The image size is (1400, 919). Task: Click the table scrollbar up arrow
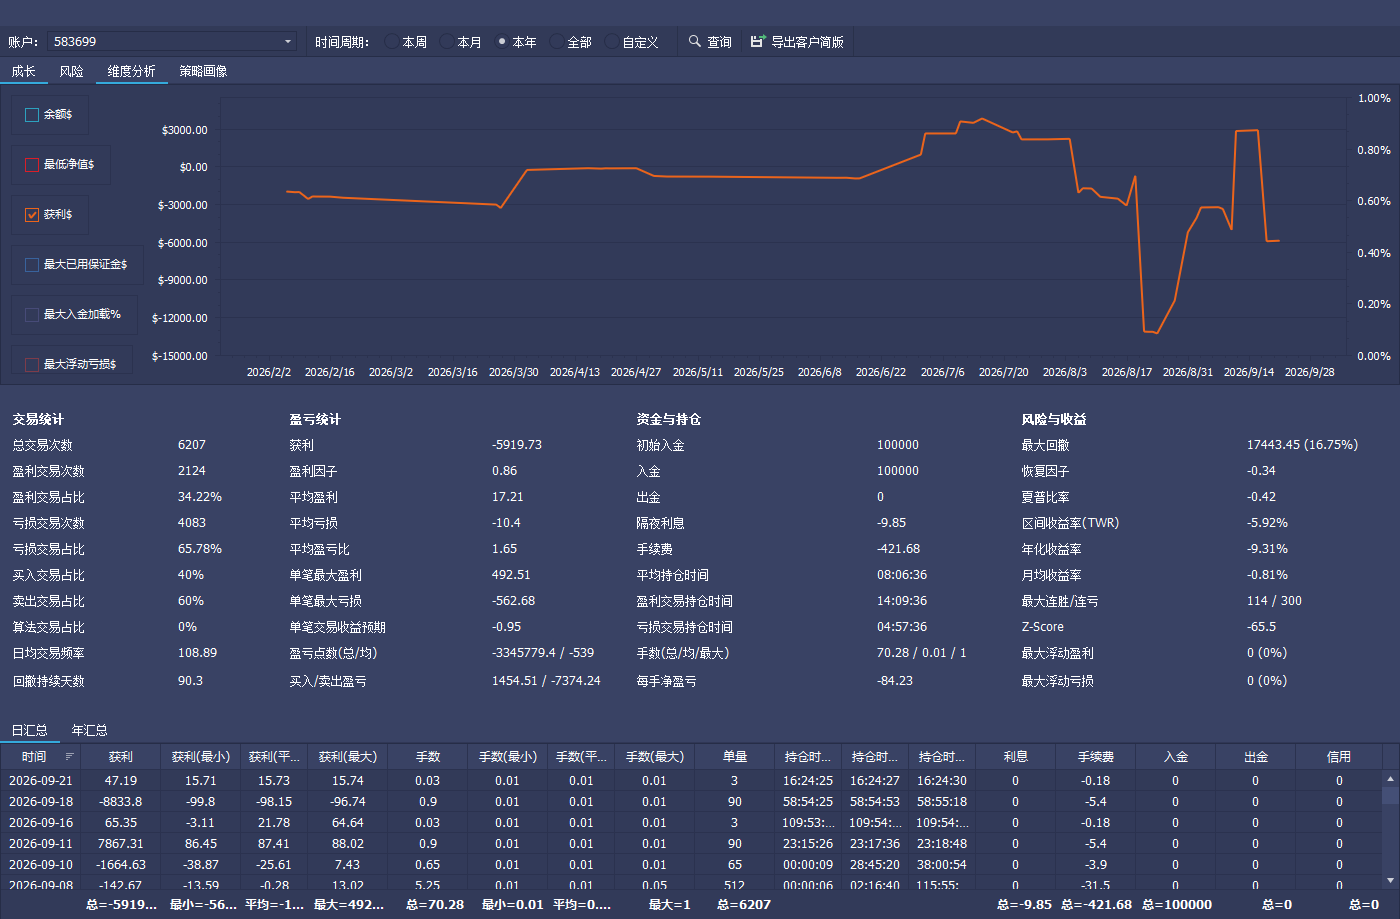pos(1390,778)
